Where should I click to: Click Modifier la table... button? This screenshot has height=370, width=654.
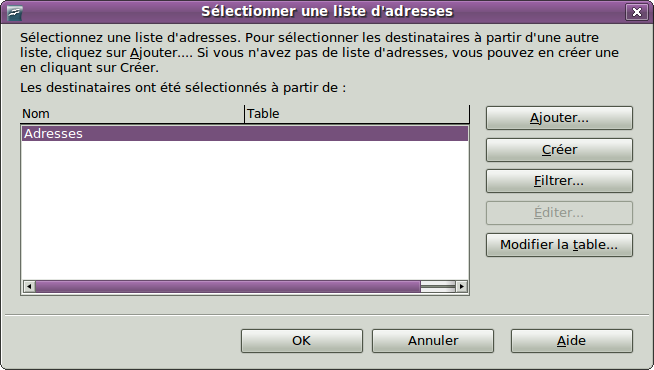[x=559, y=245]
